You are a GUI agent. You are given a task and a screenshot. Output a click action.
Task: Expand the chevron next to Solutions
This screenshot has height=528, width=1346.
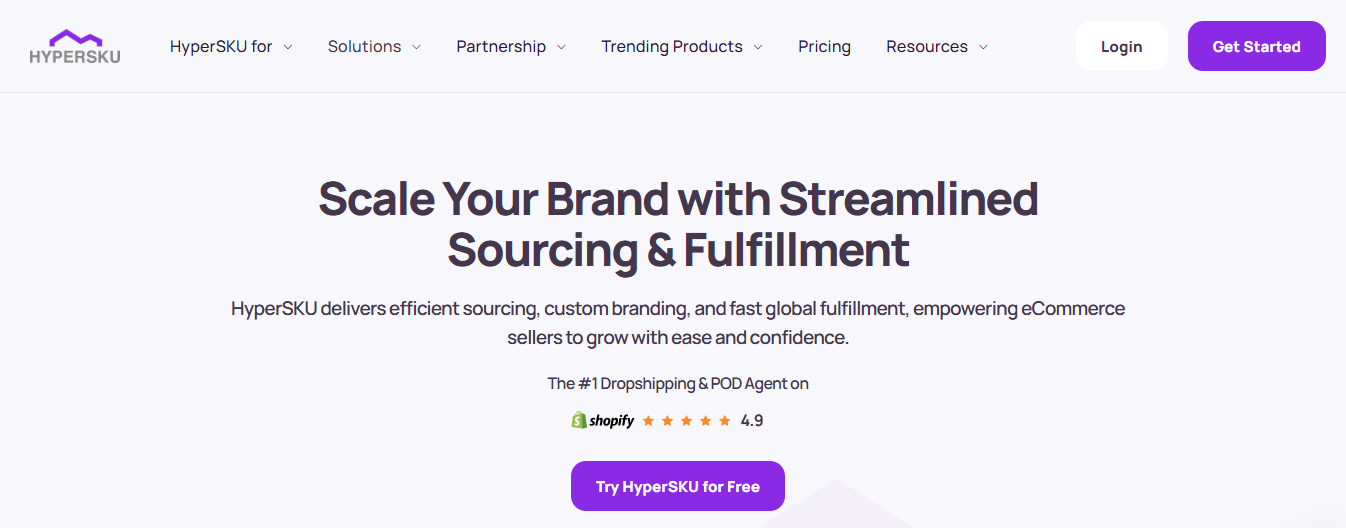tap(416, 47)
